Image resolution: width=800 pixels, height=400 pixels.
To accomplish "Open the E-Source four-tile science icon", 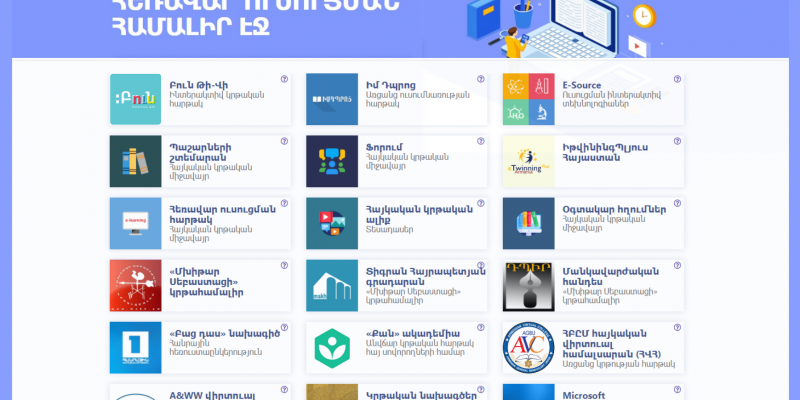I will click(x=529, y=99).
